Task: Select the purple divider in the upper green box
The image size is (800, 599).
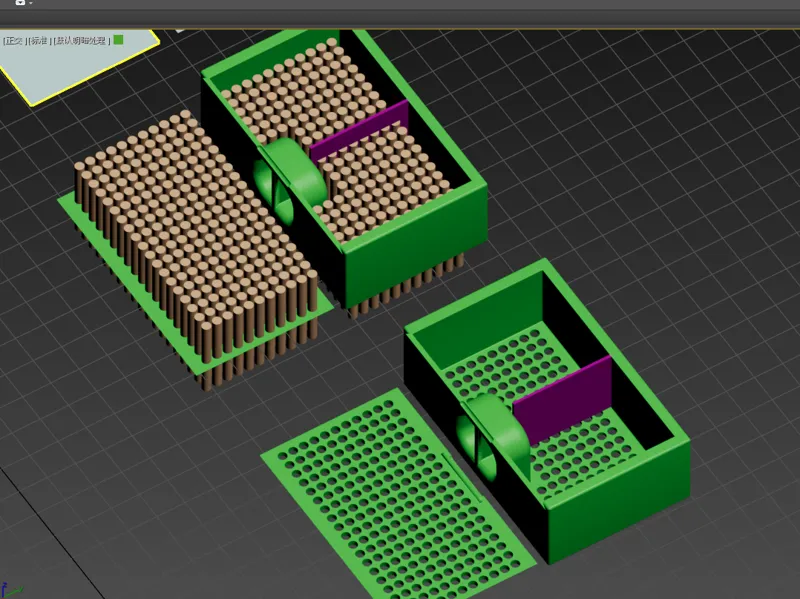Action: [x=360, y=131]
